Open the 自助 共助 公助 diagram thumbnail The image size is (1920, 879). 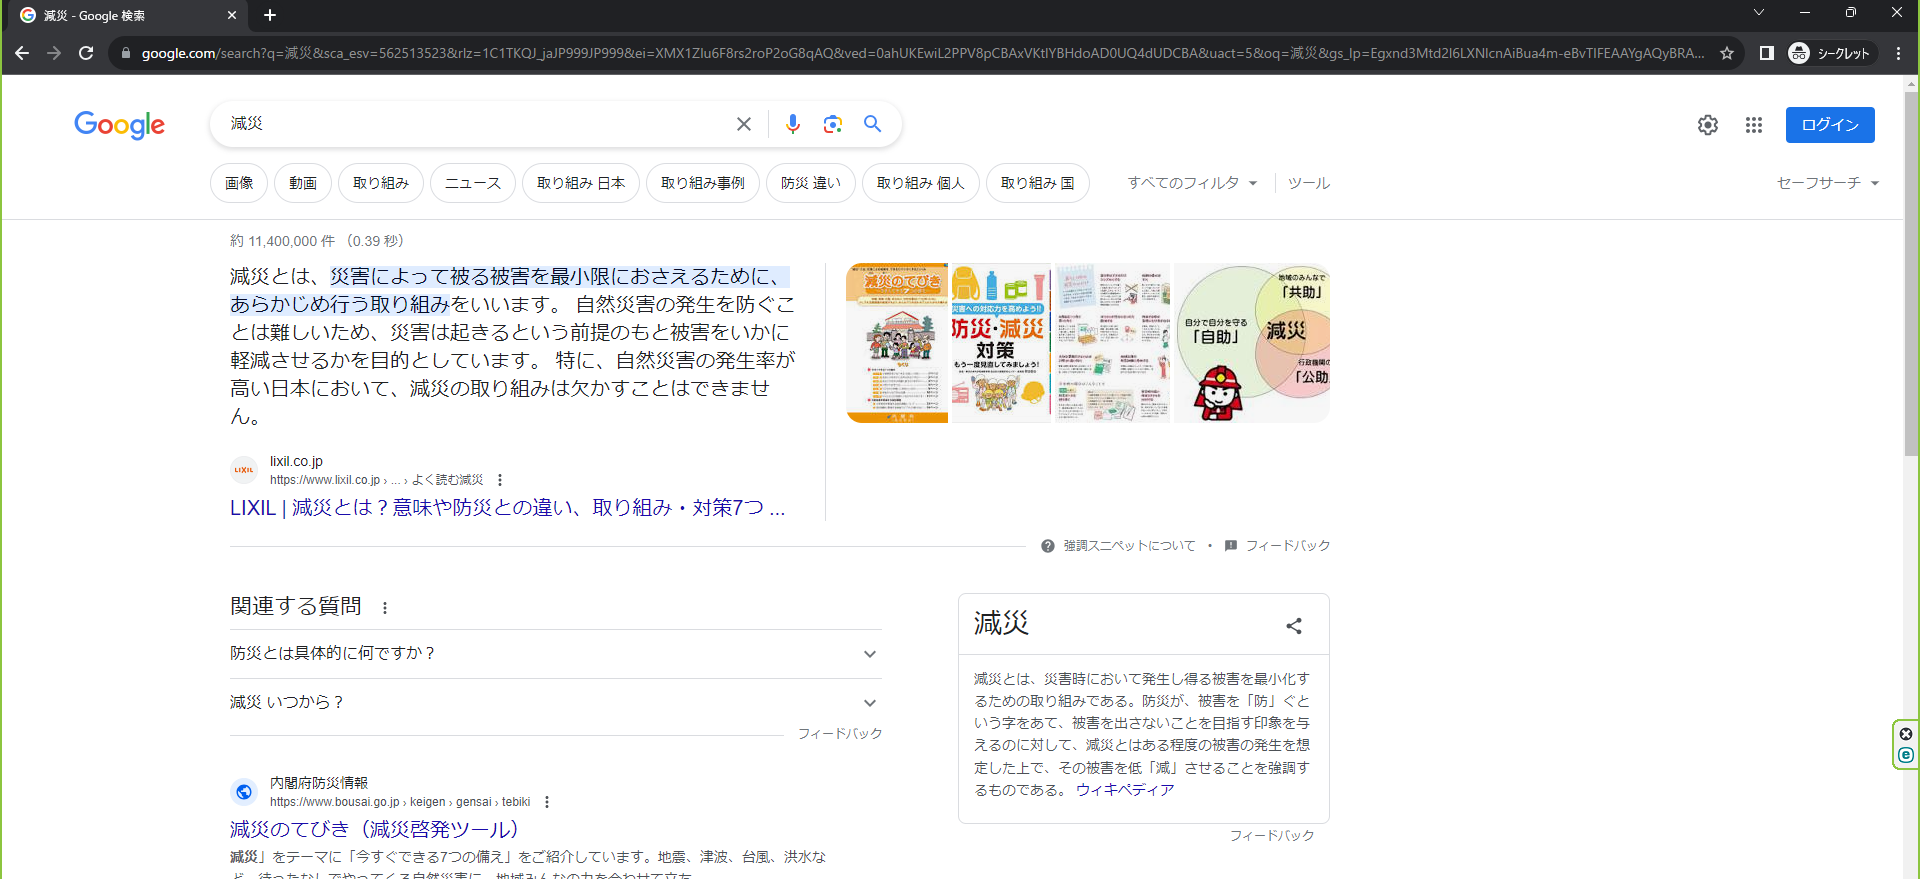pos(1252,343)
